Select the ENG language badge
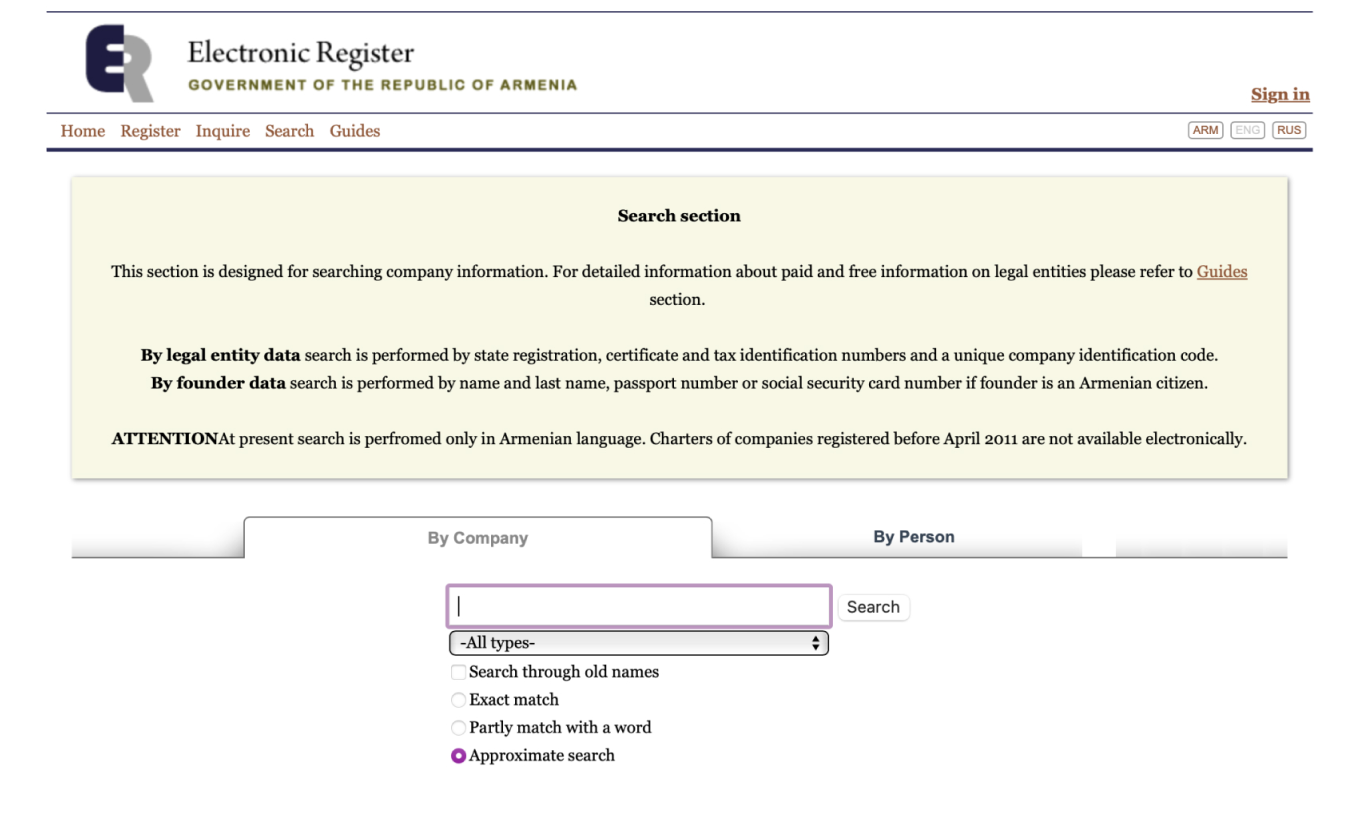1360x829 pixels. click(x=1248, y=130)
